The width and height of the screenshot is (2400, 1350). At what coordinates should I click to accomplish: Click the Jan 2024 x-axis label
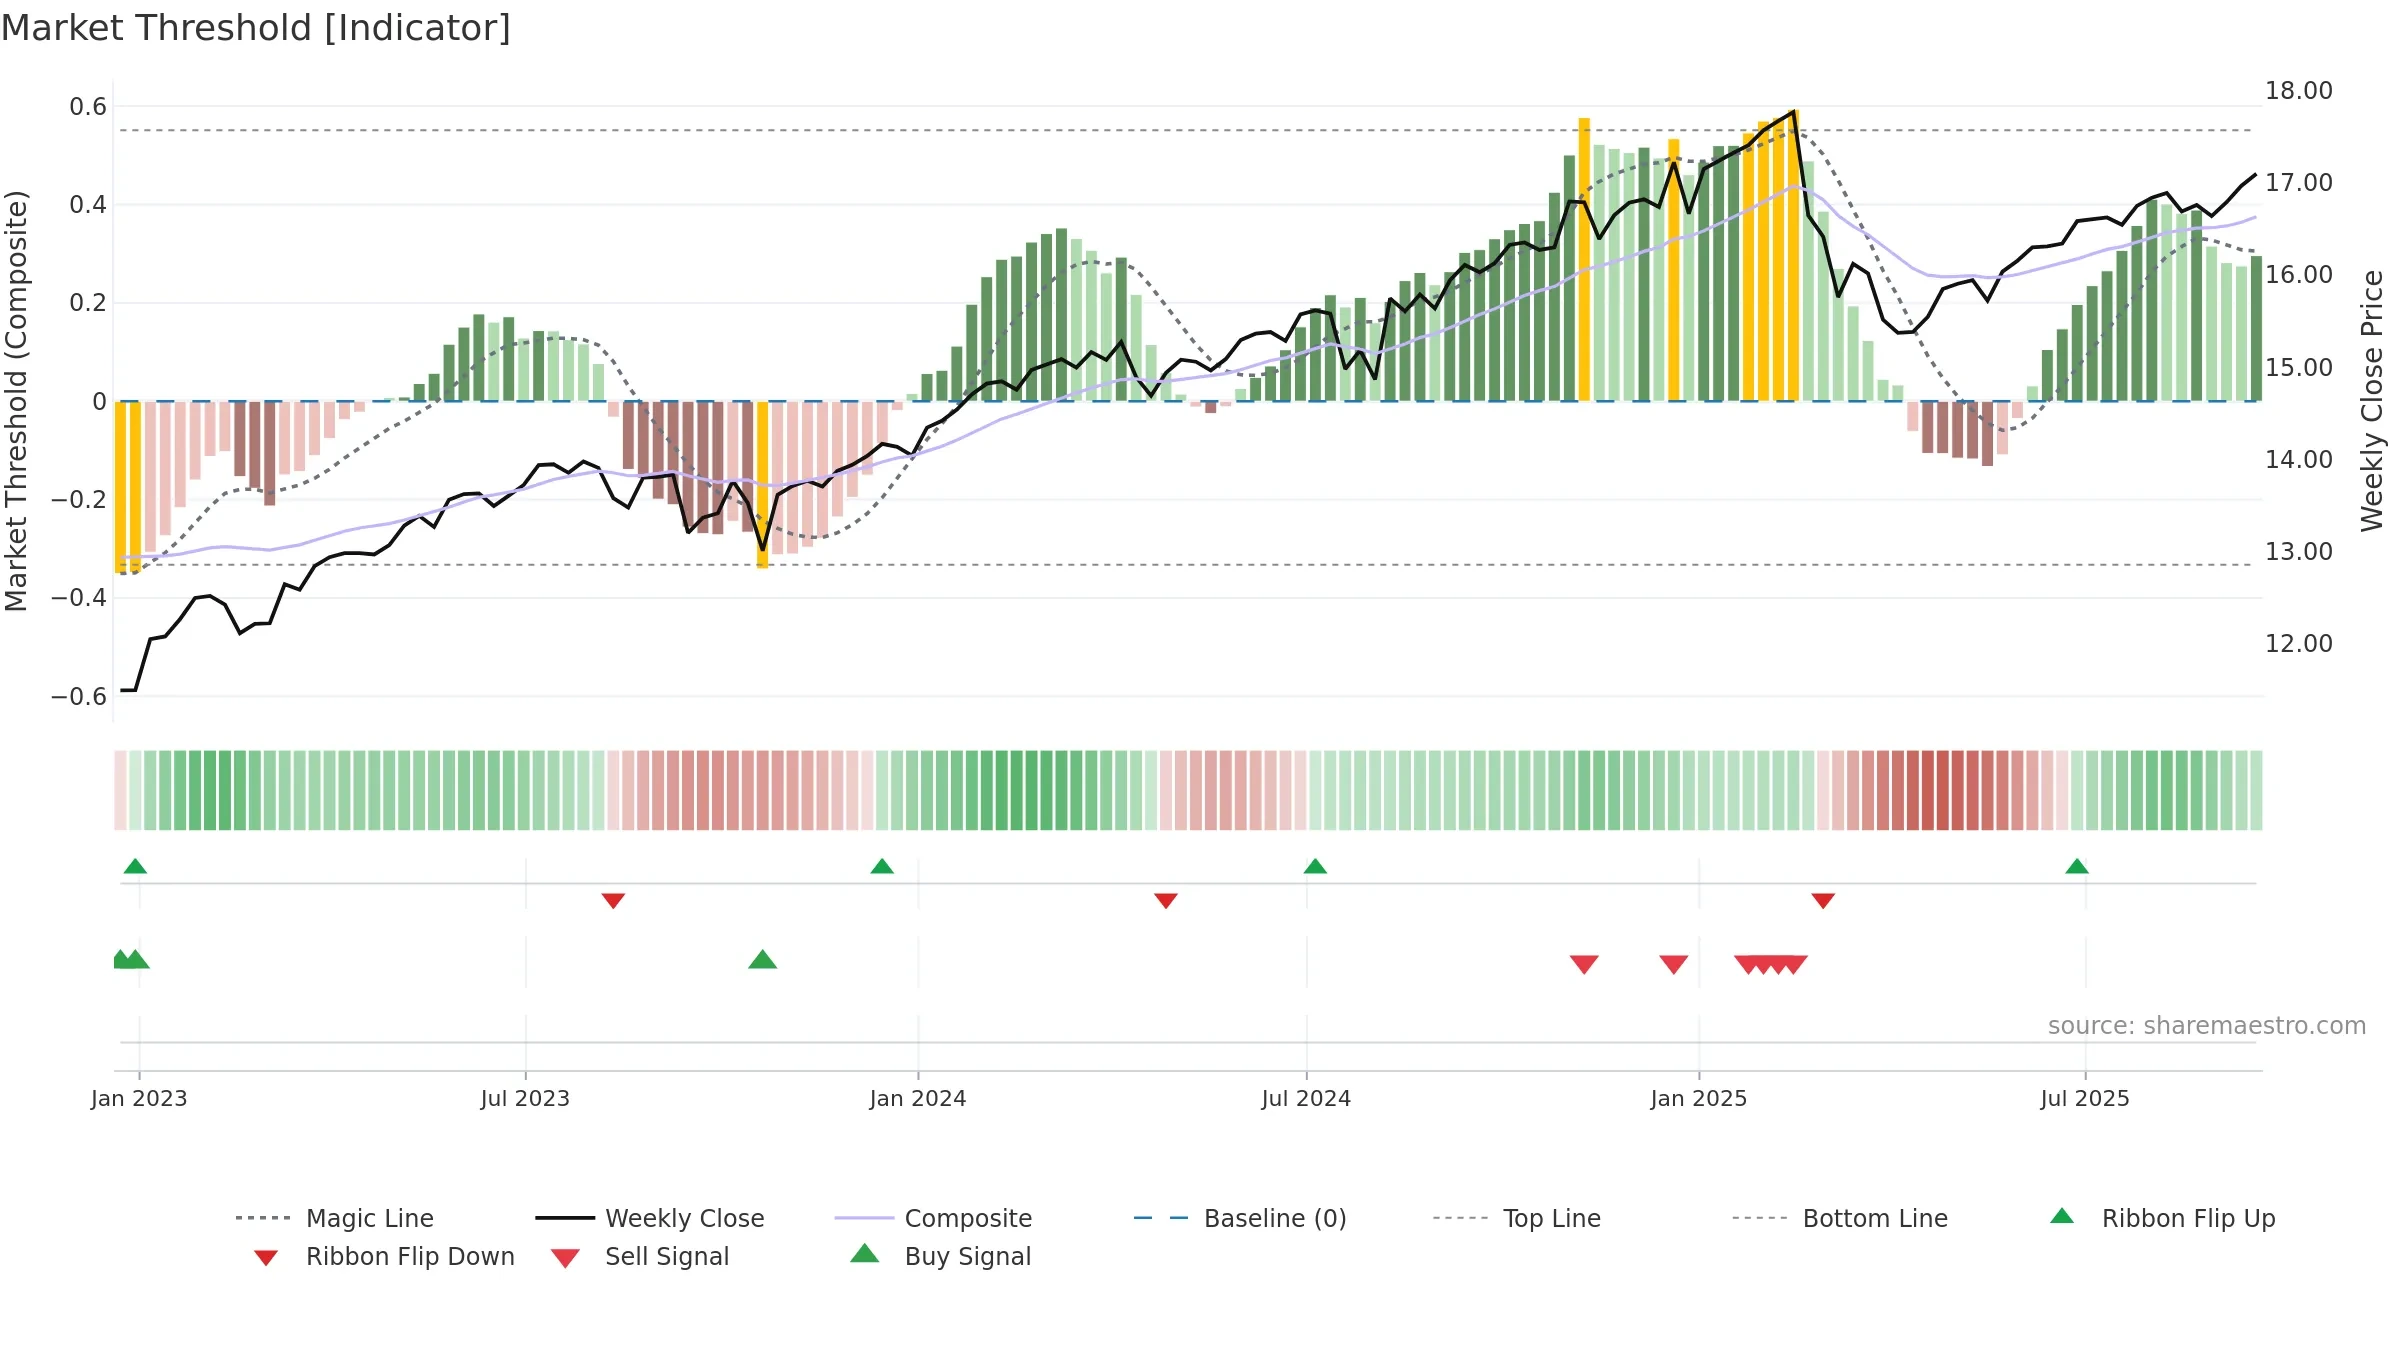point(918,1099)
